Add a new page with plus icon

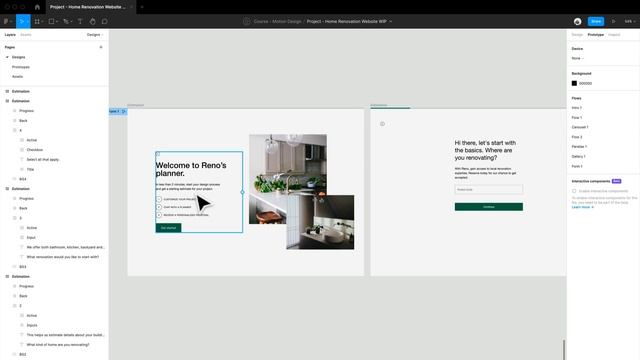[101, 47]
